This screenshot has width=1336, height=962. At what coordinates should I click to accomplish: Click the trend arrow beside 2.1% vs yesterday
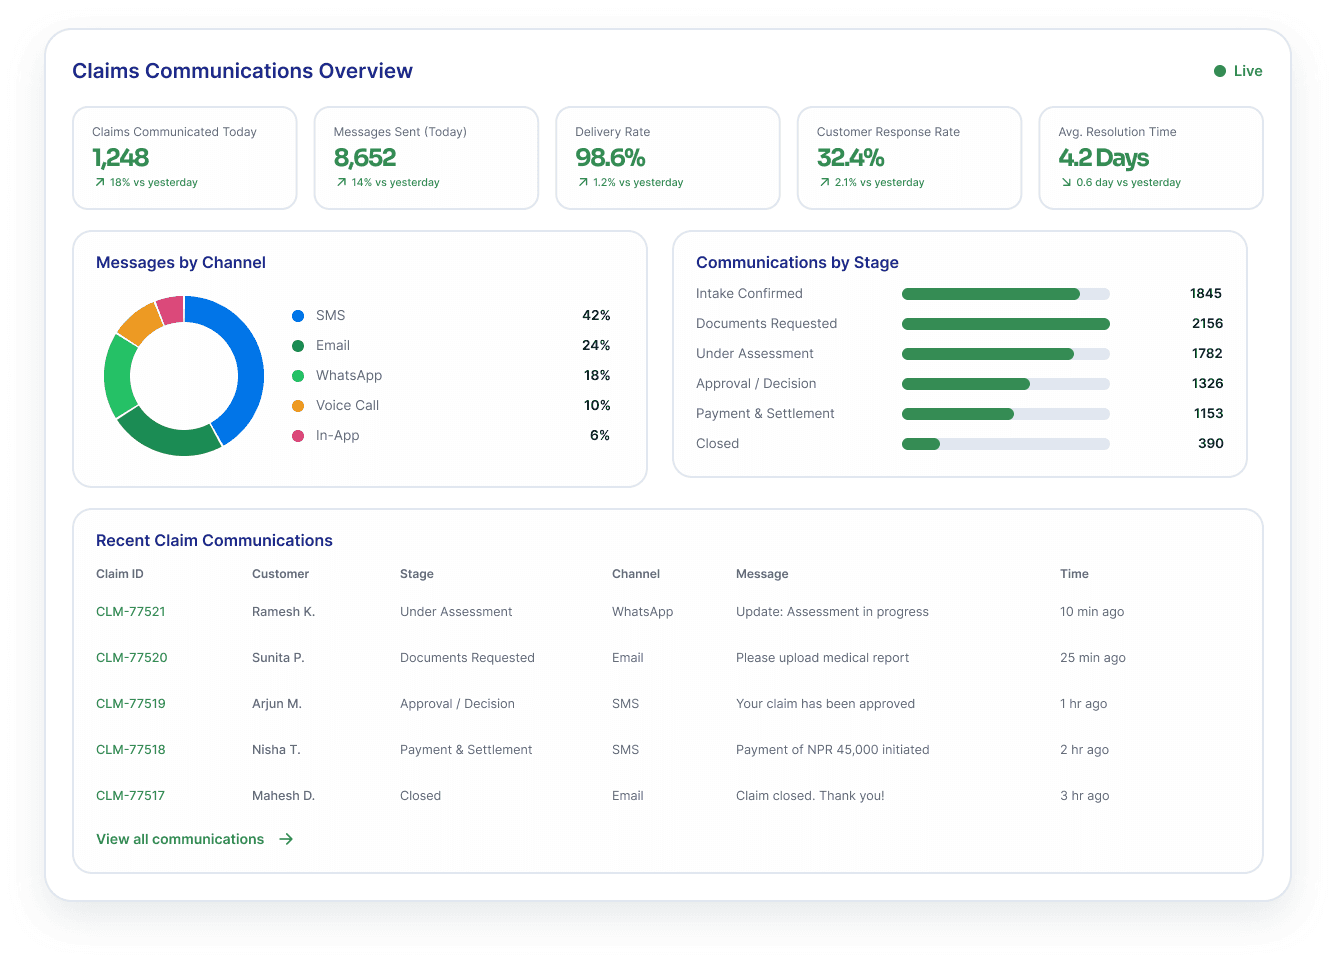(825, 183)
